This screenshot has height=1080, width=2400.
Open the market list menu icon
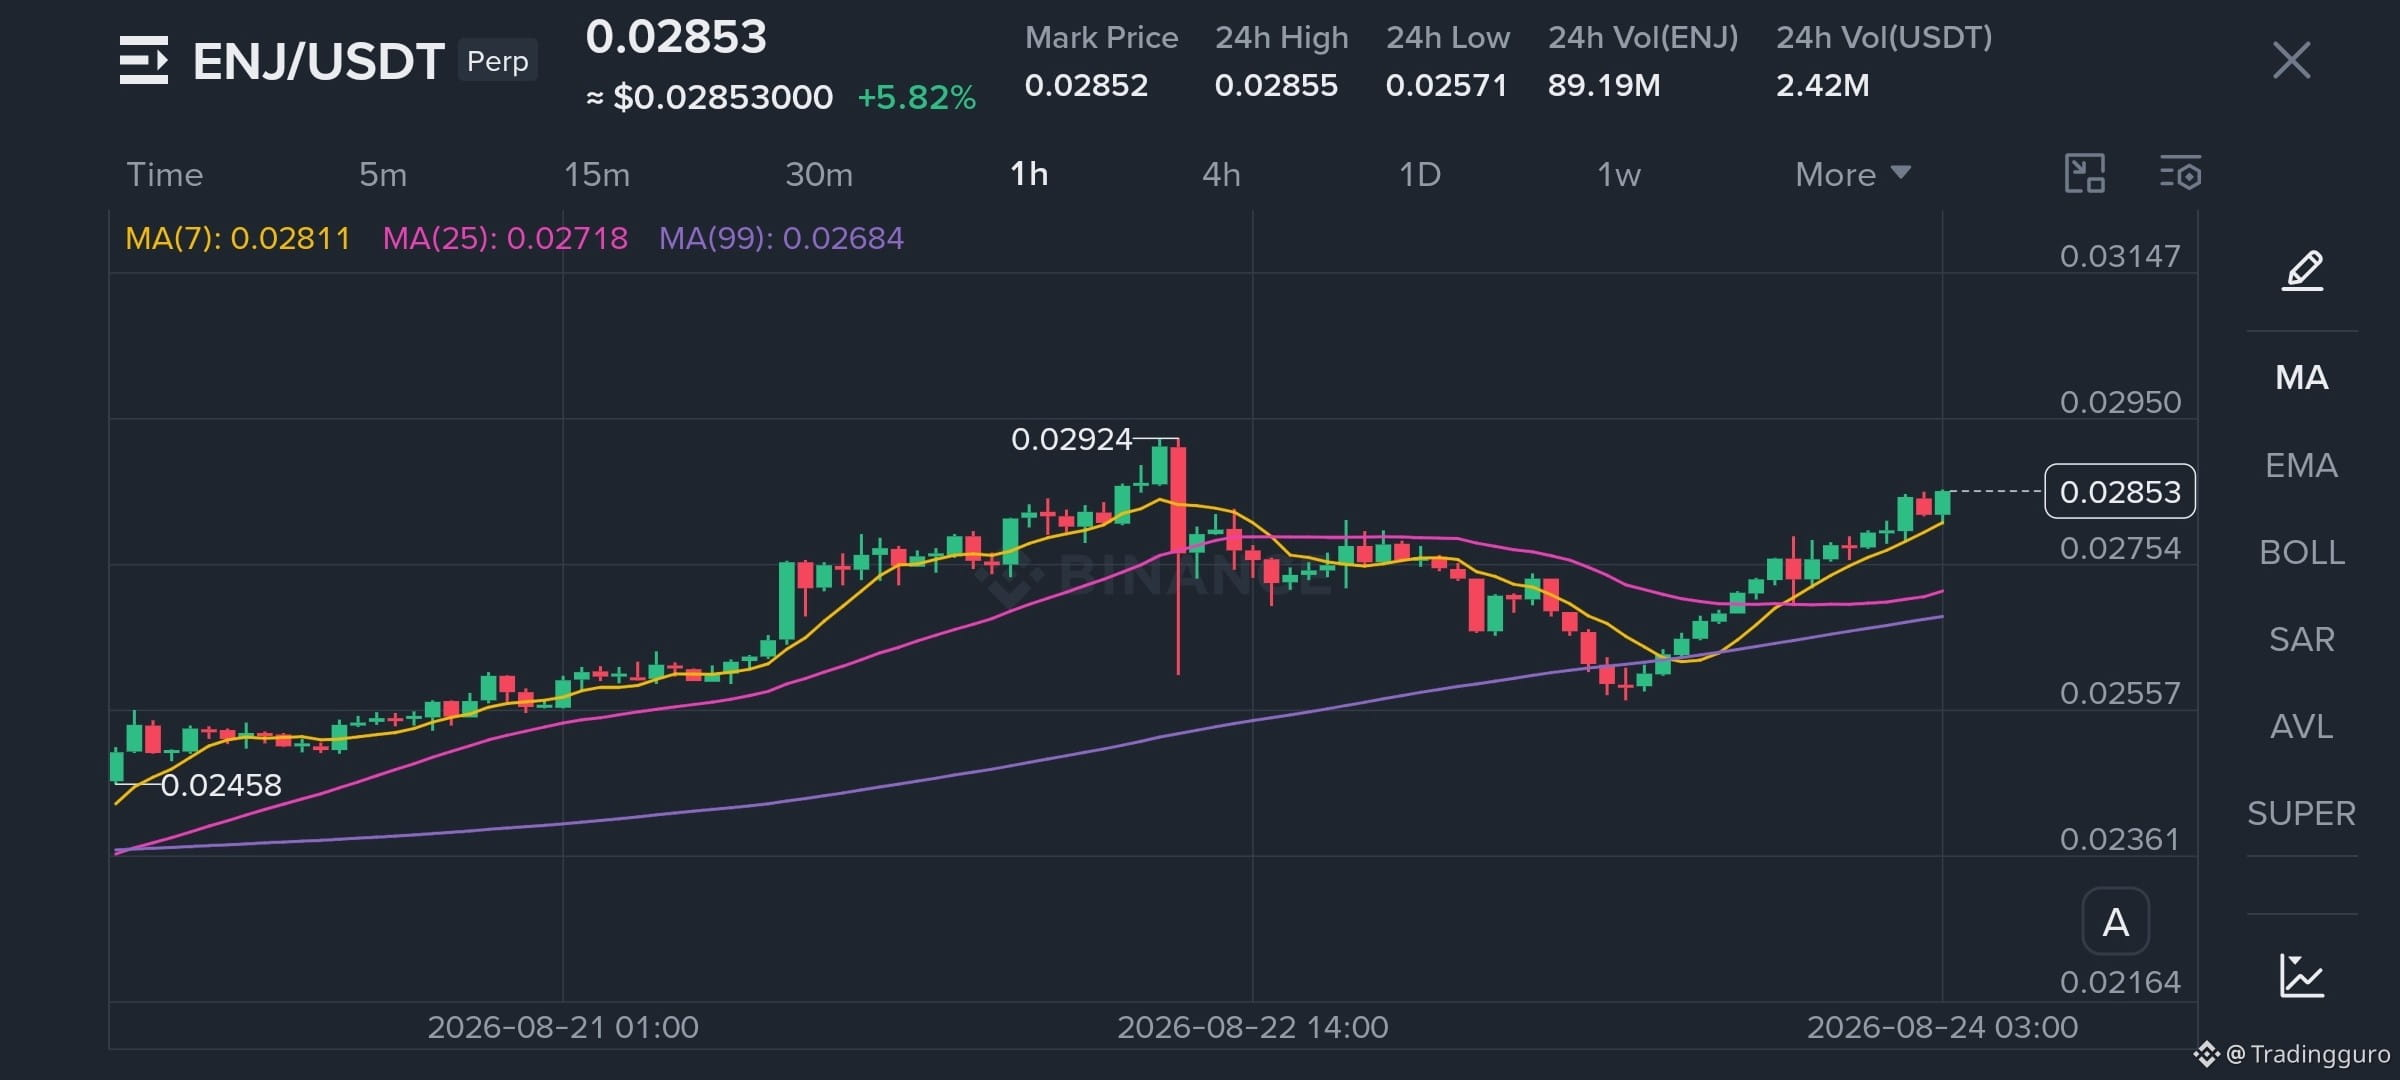[144, 60]
